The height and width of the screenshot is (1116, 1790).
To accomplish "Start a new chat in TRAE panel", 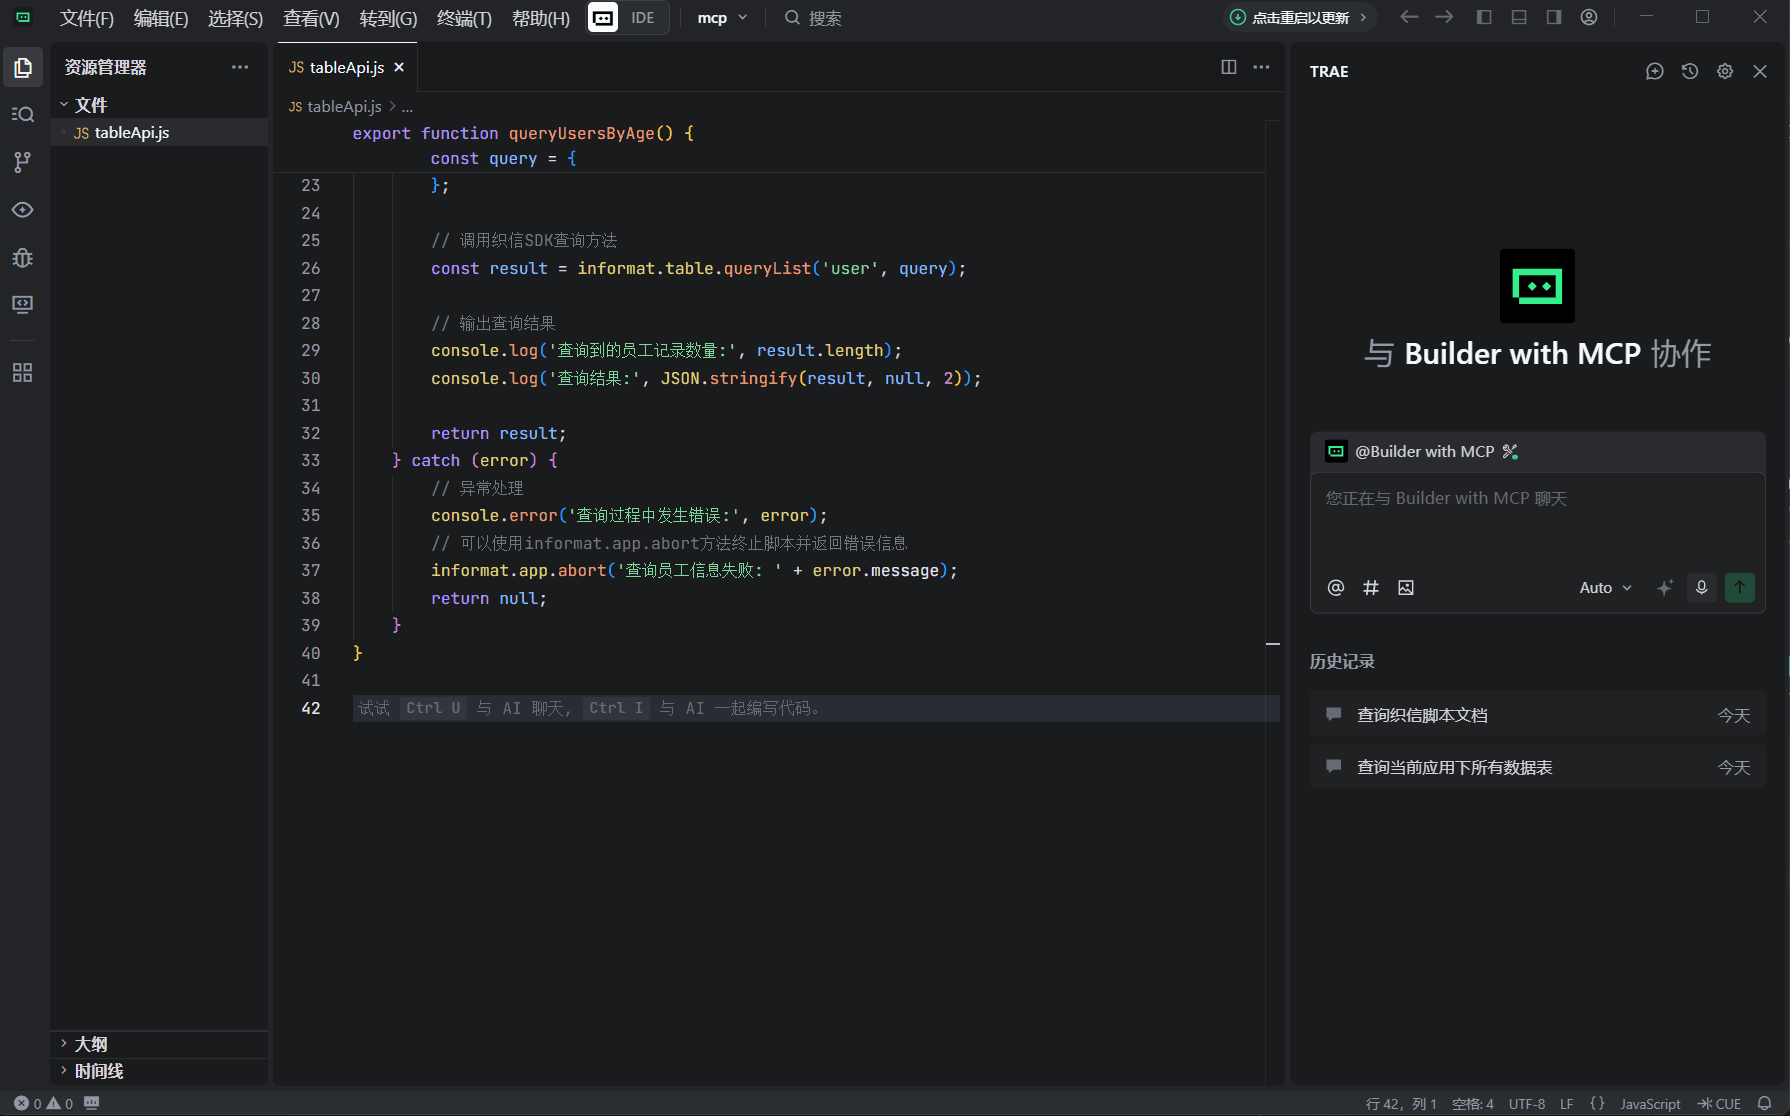I will pos(1655,71).
